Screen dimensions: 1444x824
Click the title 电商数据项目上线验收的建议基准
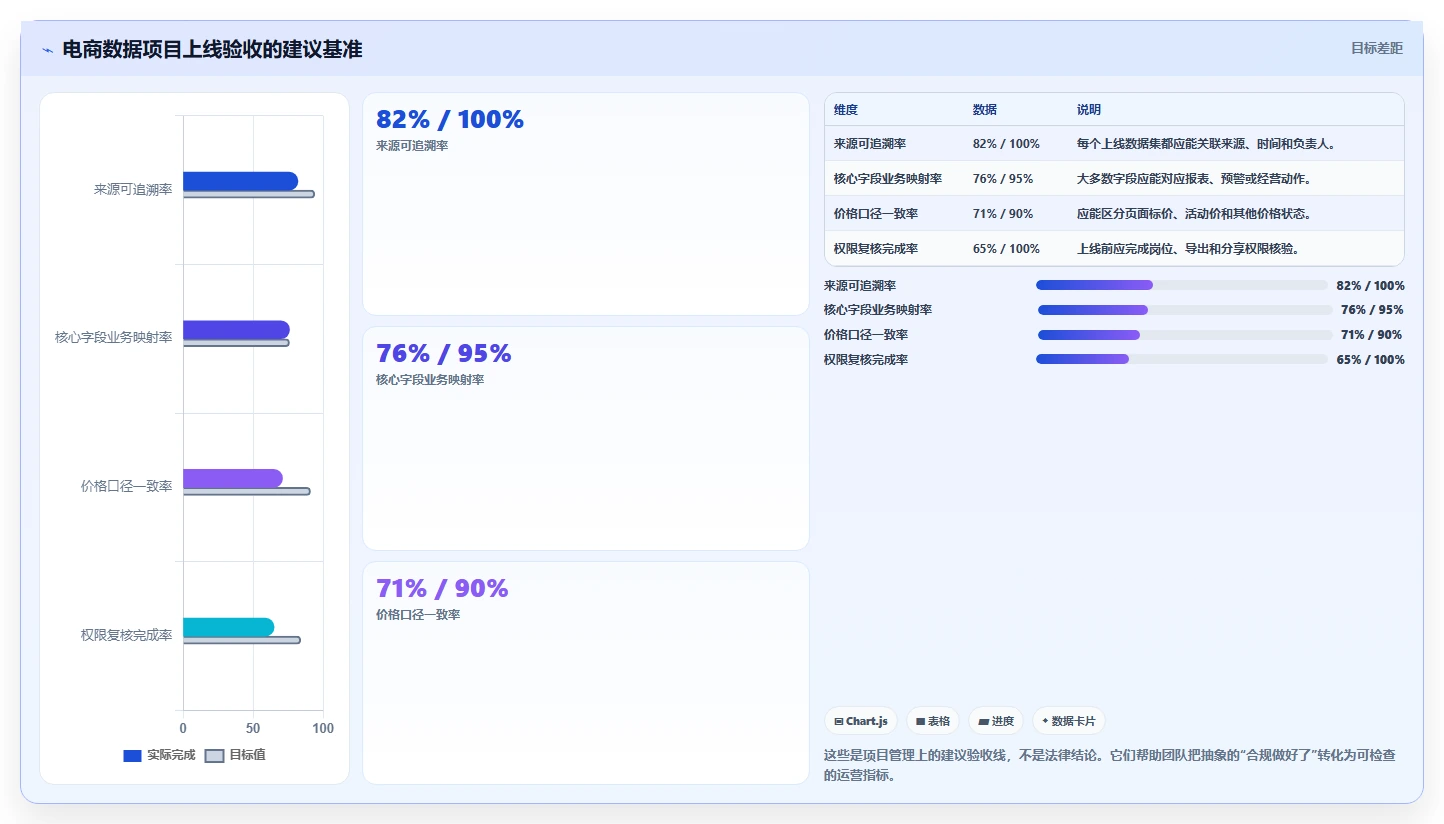point(212,49)
